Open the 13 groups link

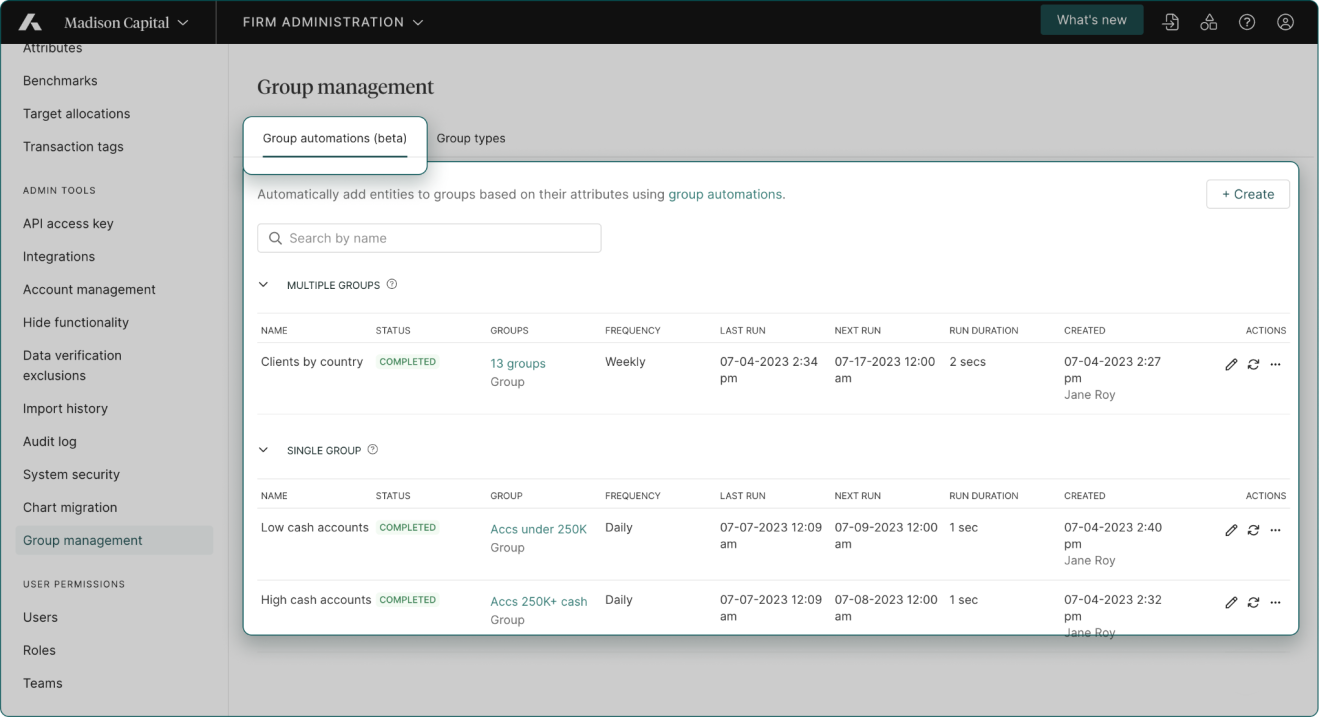click(518, 363)
